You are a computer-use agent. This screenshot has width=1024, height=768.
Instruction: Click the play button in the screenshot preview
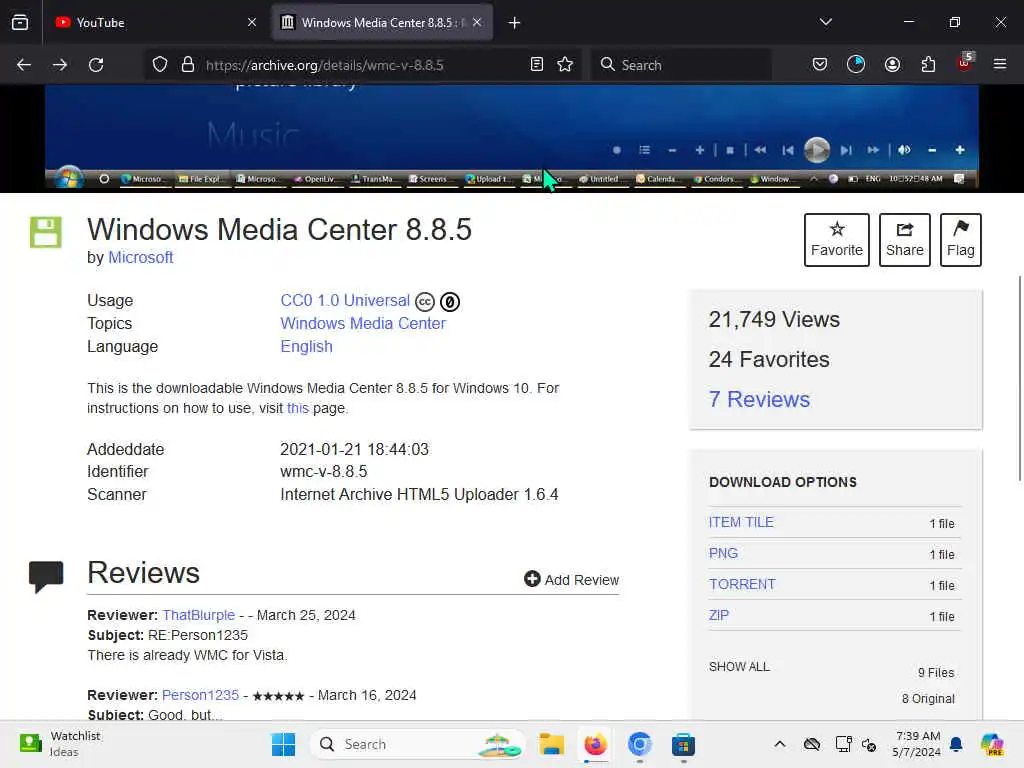[816, 150]
